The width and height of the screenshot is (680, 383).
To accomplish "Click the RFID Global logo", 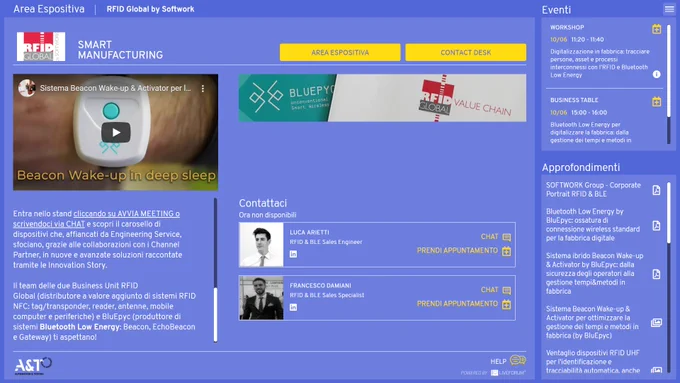I will [x=41, y=46].
